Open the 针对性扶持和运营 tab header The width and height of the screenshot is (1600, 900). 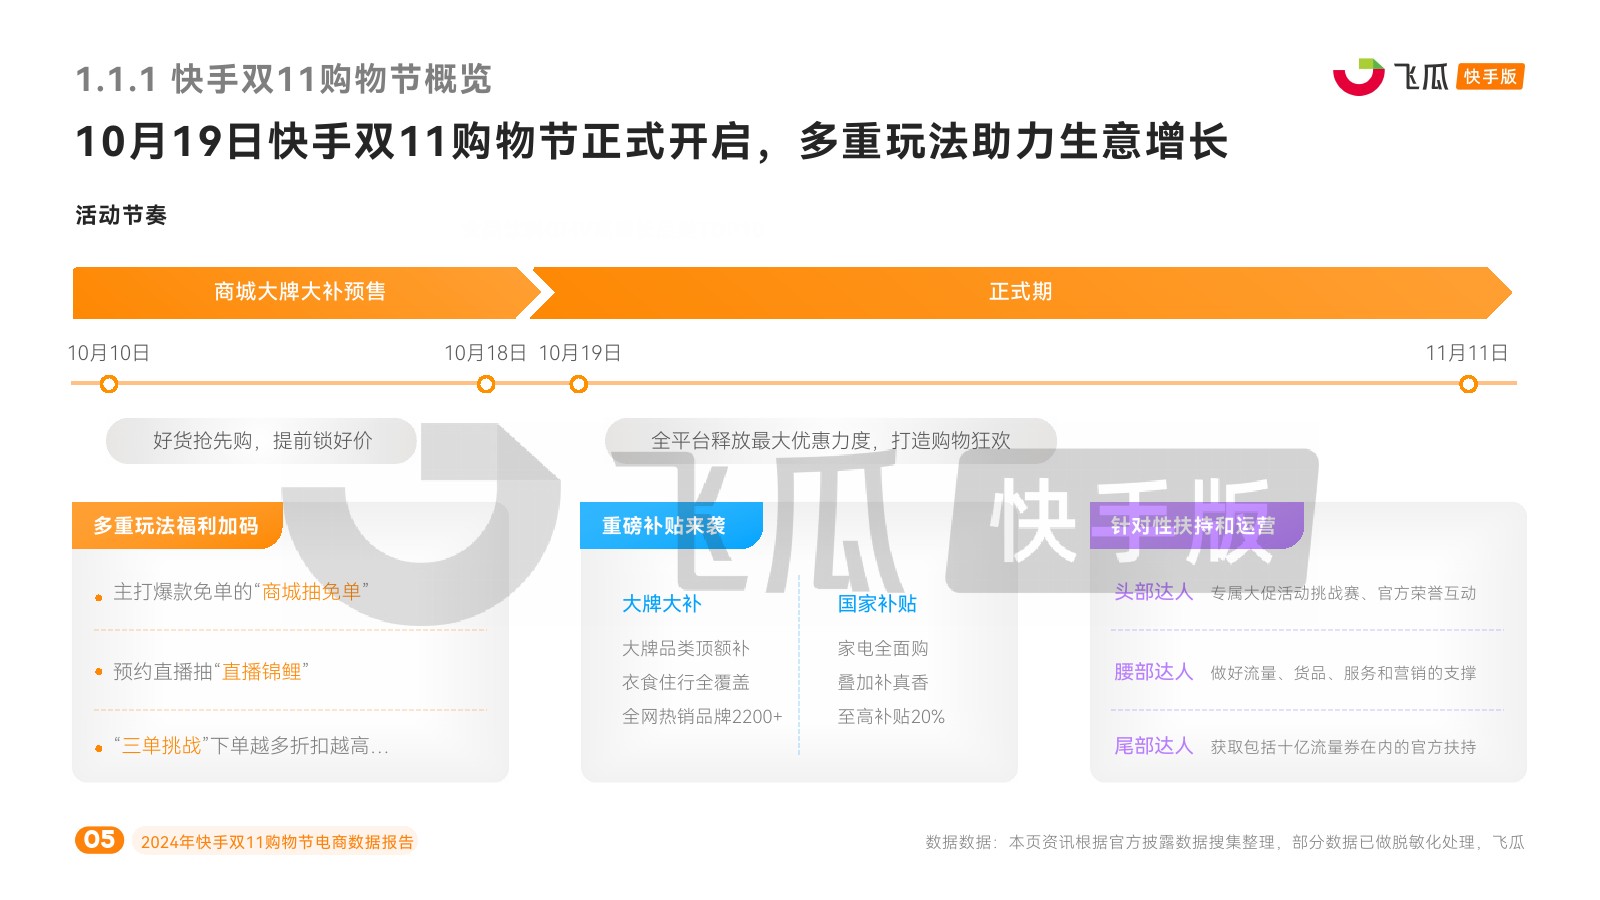pyautogui.click(x=1196, y=526)
